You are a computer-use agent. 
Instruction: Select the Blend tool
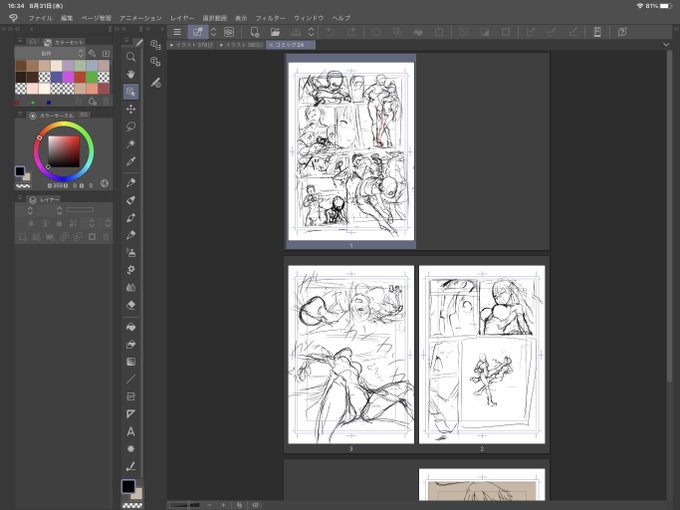click(x=131, y=288)
